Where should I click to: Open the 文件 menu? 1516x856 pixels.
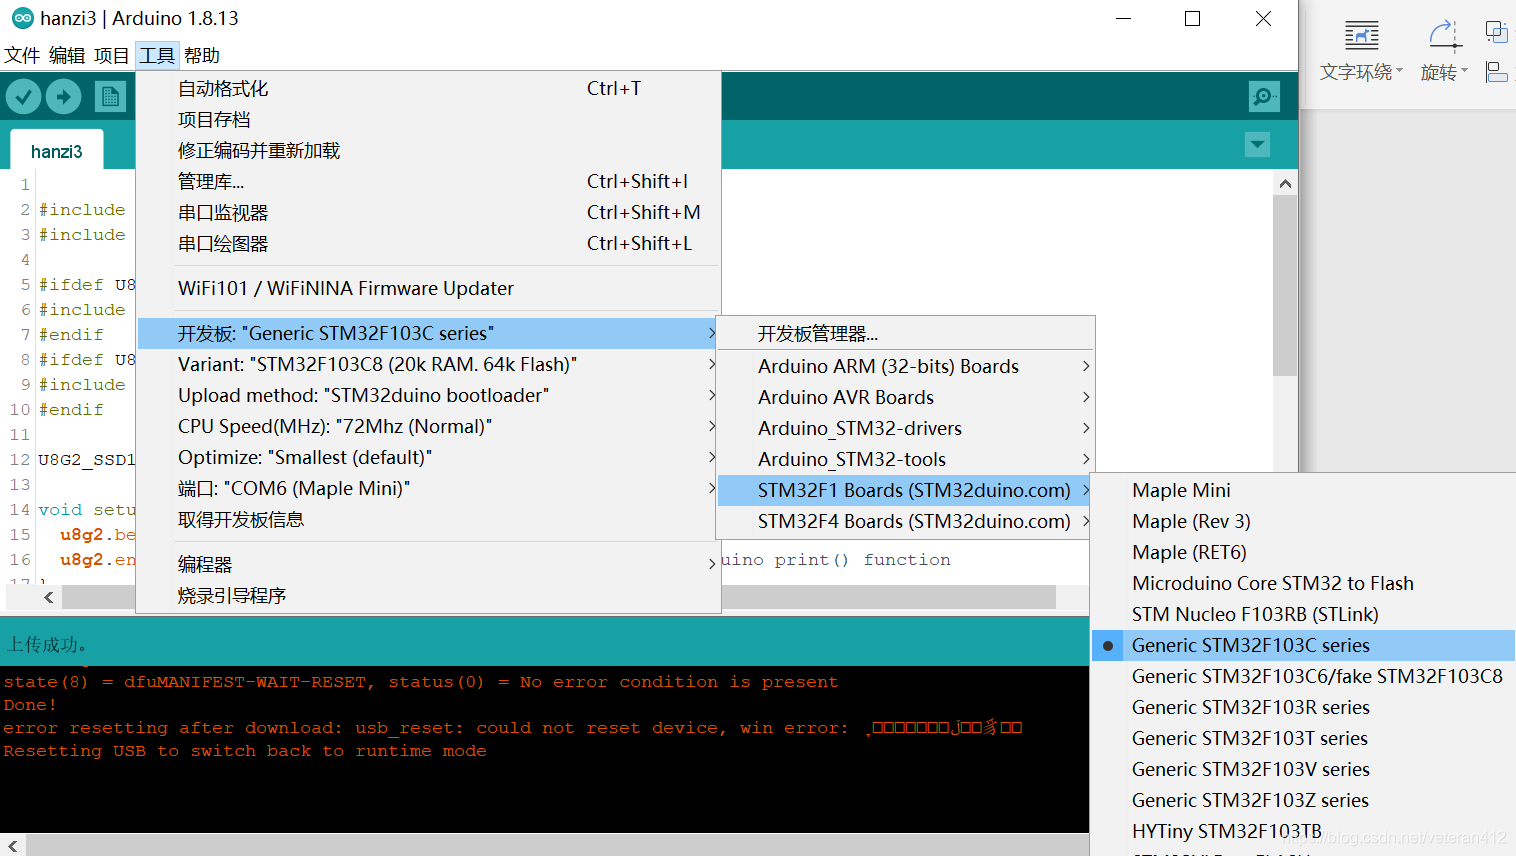tap(22, 55)
